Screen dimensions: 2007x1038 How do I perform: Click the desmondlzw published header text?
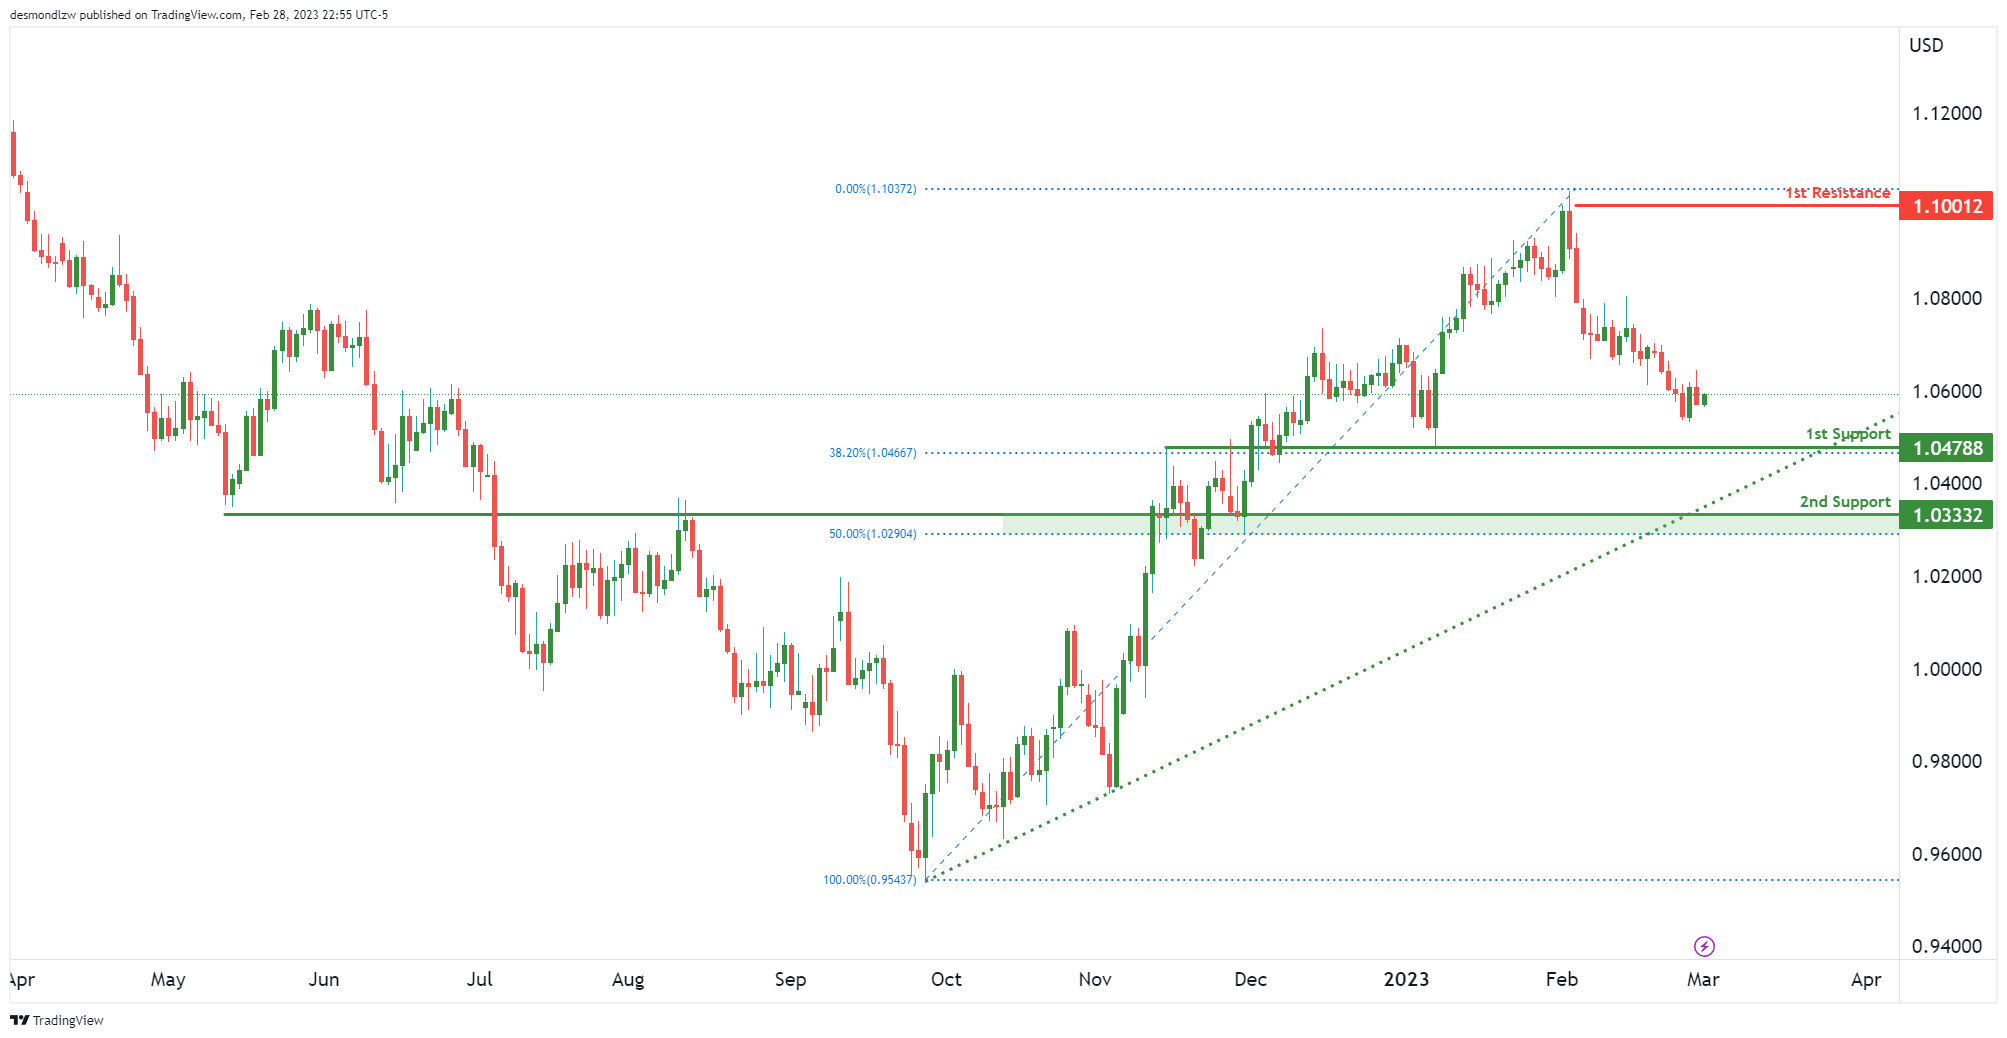click(x=198, y=15)
